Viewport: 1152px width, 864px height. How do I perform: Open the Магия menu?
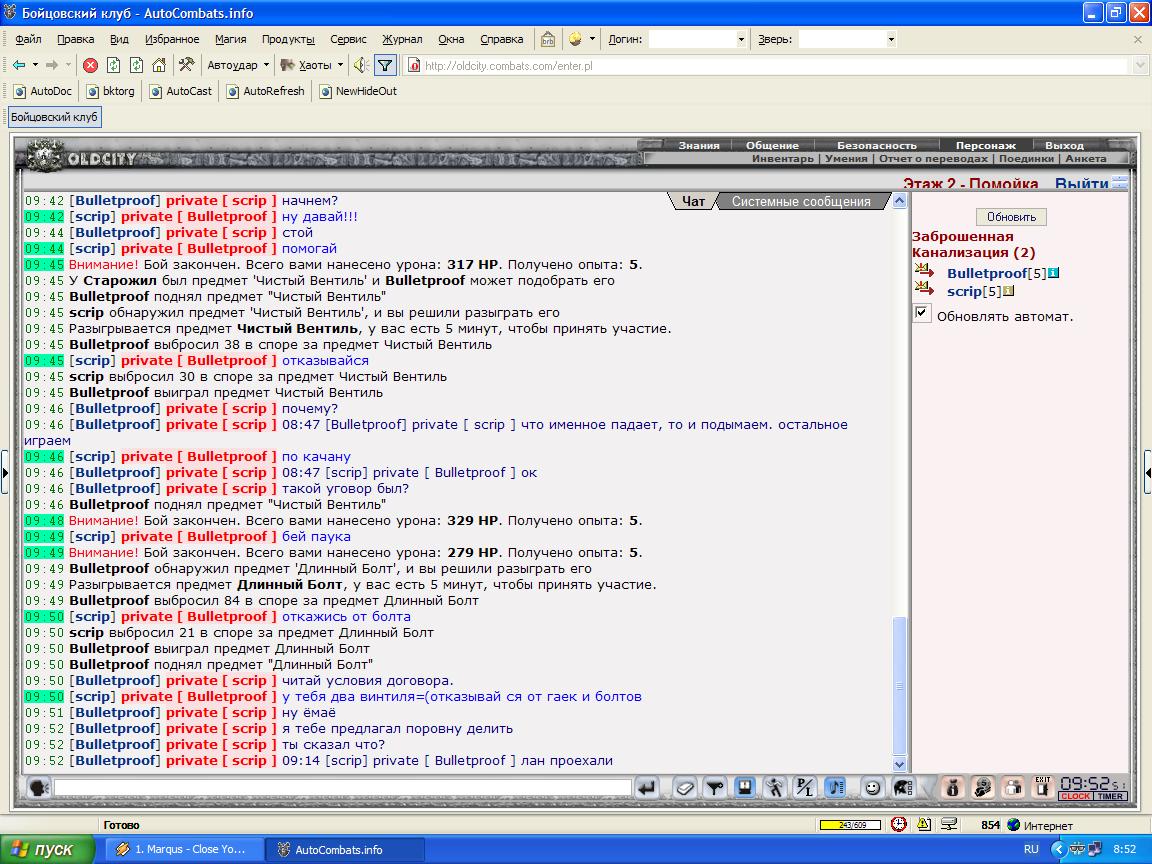tap(231, 40)
